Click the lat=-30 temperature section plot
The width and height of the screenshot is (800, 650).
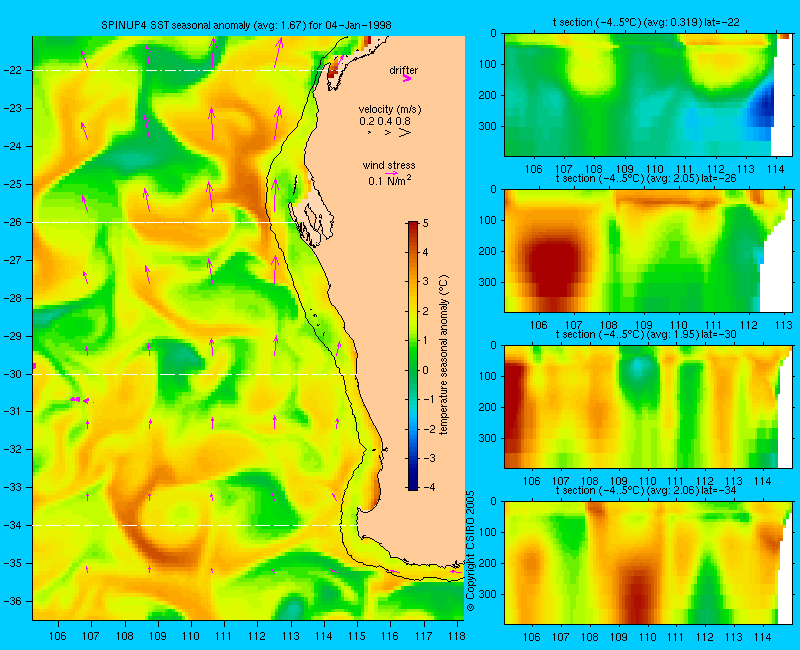648,407
